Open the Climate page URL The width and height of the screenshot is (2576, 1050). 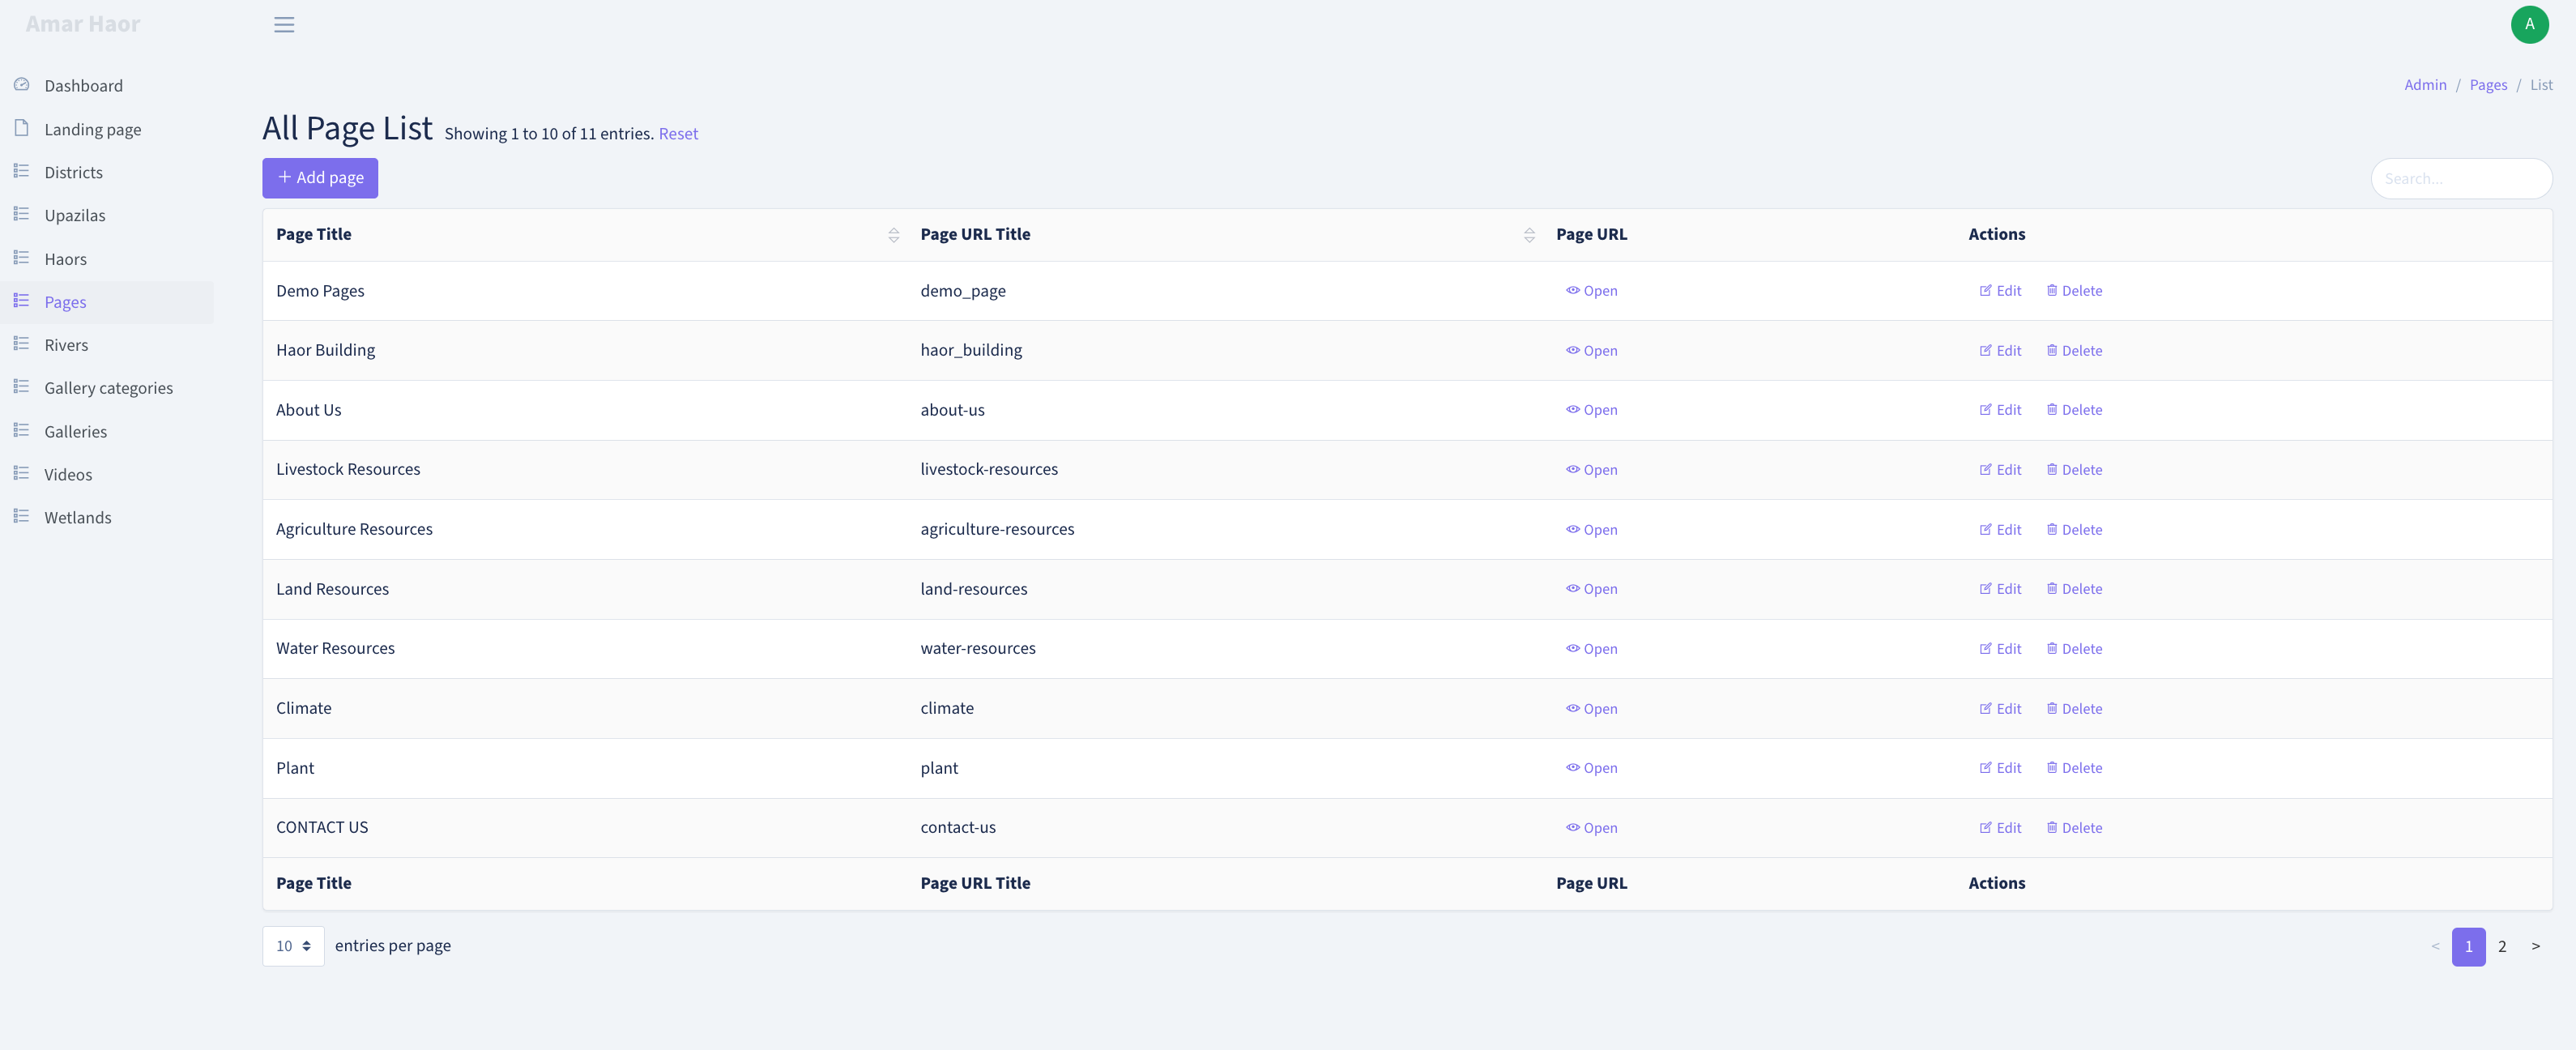(1591, 709)
